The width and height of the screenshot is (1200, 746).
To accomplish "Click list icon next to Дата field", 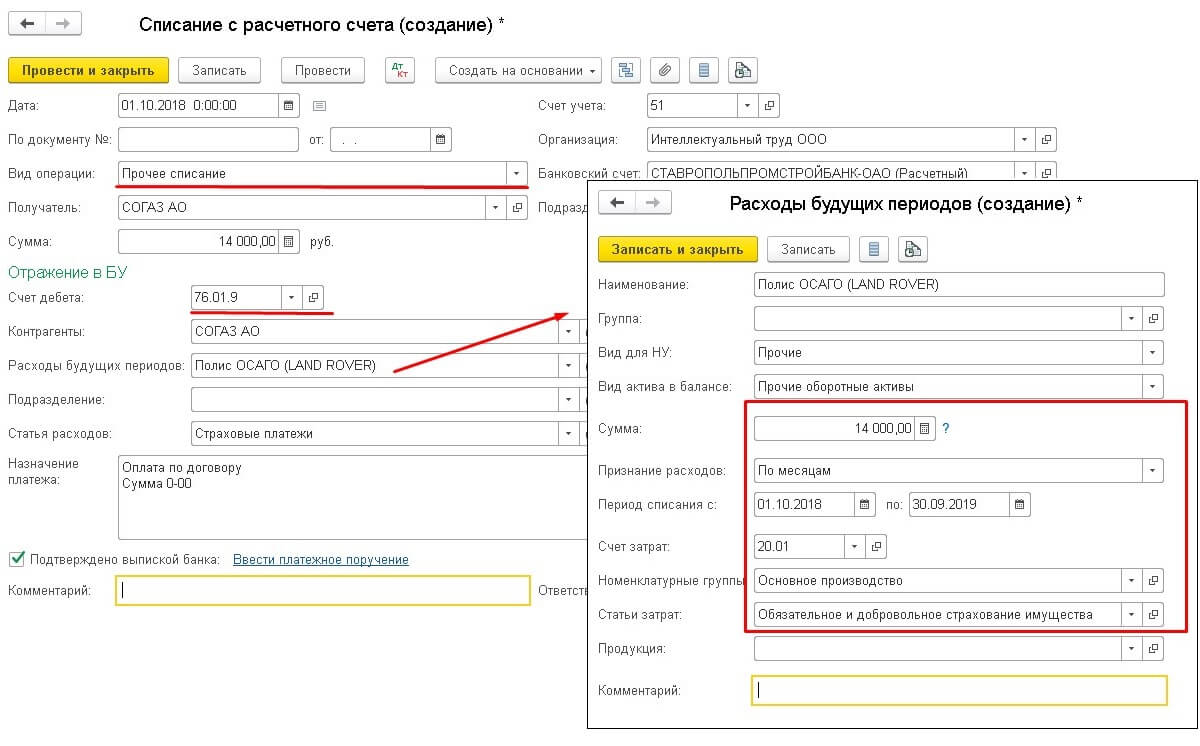I will click(319, 105).
